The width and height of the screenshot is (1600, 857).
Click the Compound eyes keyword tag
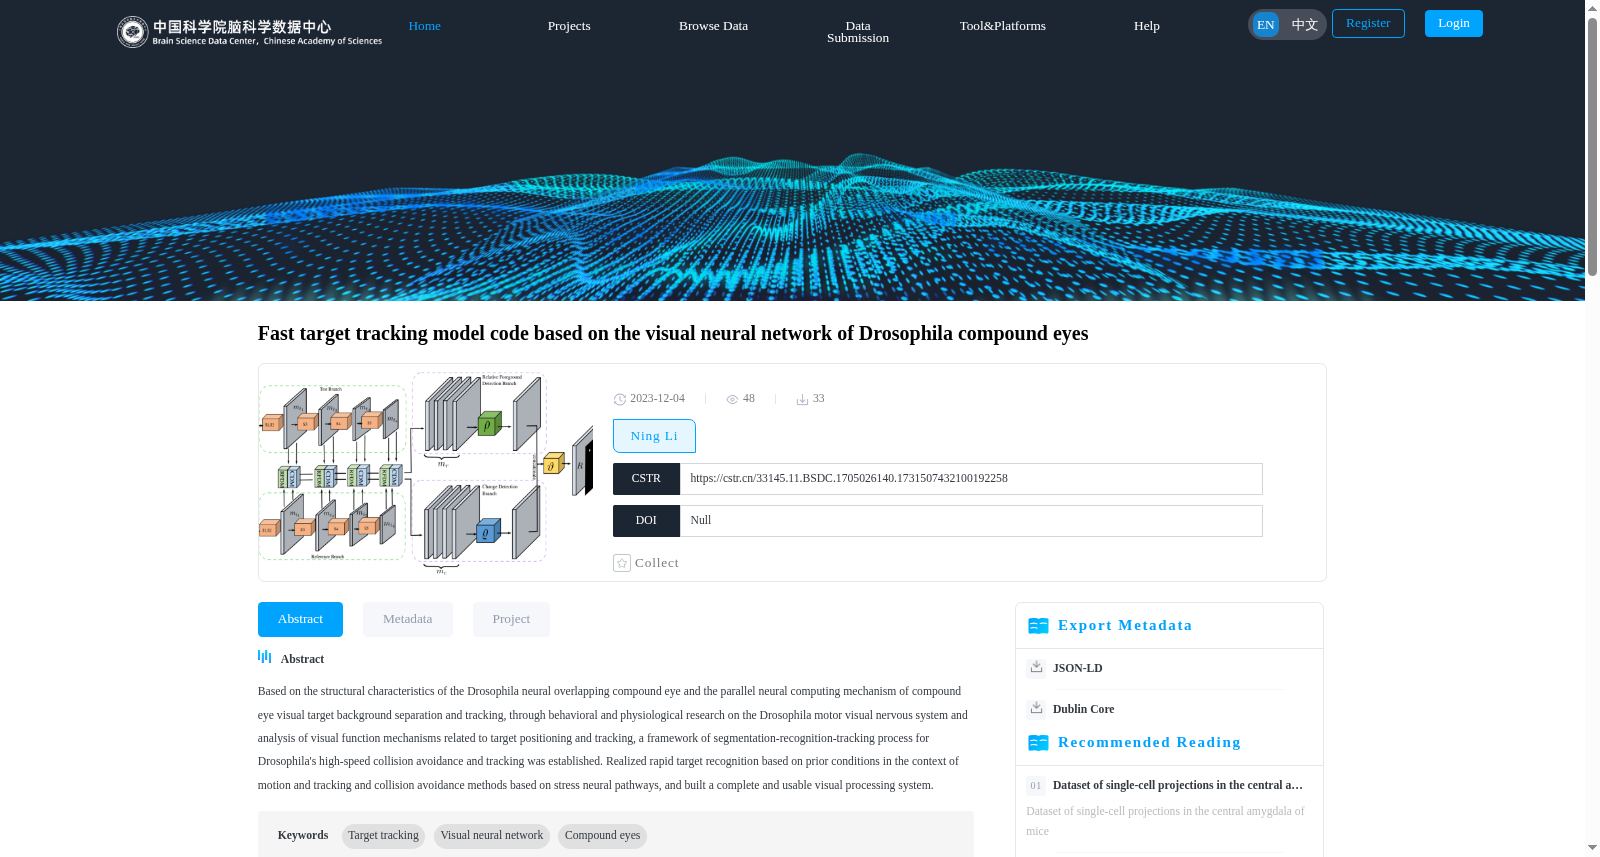[x=602, y=836]
